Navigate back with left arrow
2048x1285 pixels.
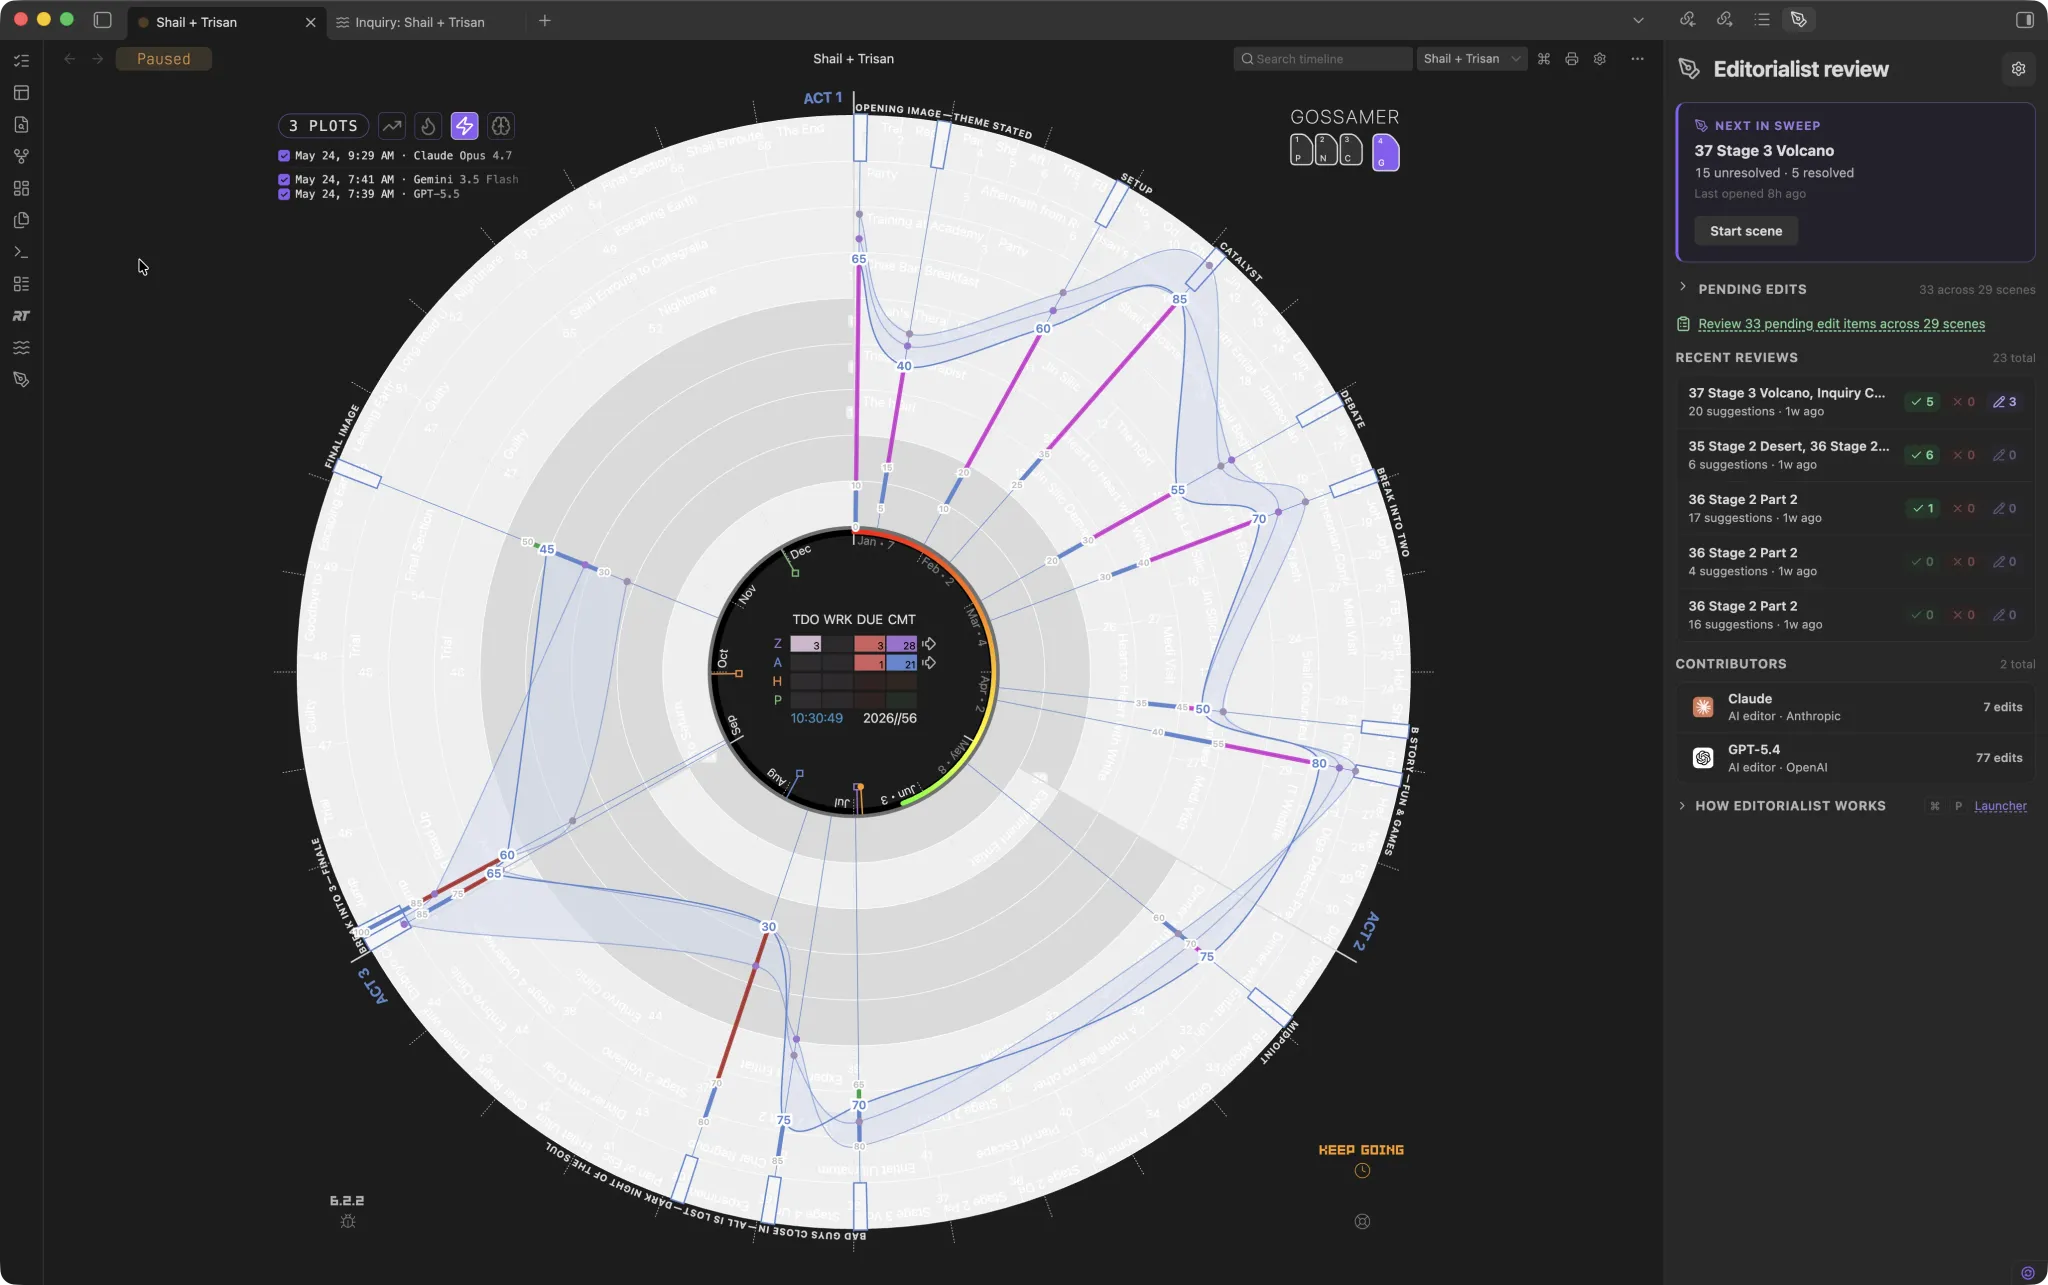coord(70,59)
